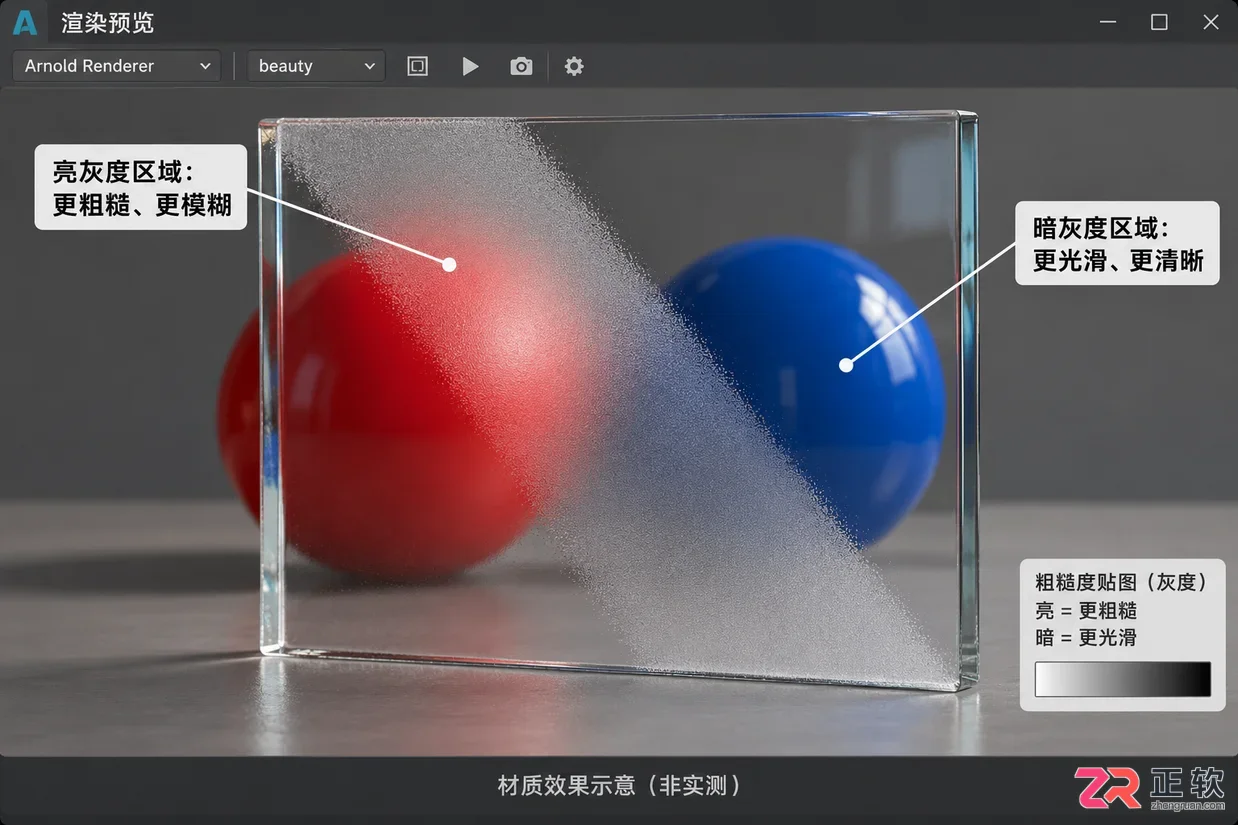Click the 亮 = 更粗糙 legend text
The width and height of the screenshot is (1238, 825).
[1086, 611]
